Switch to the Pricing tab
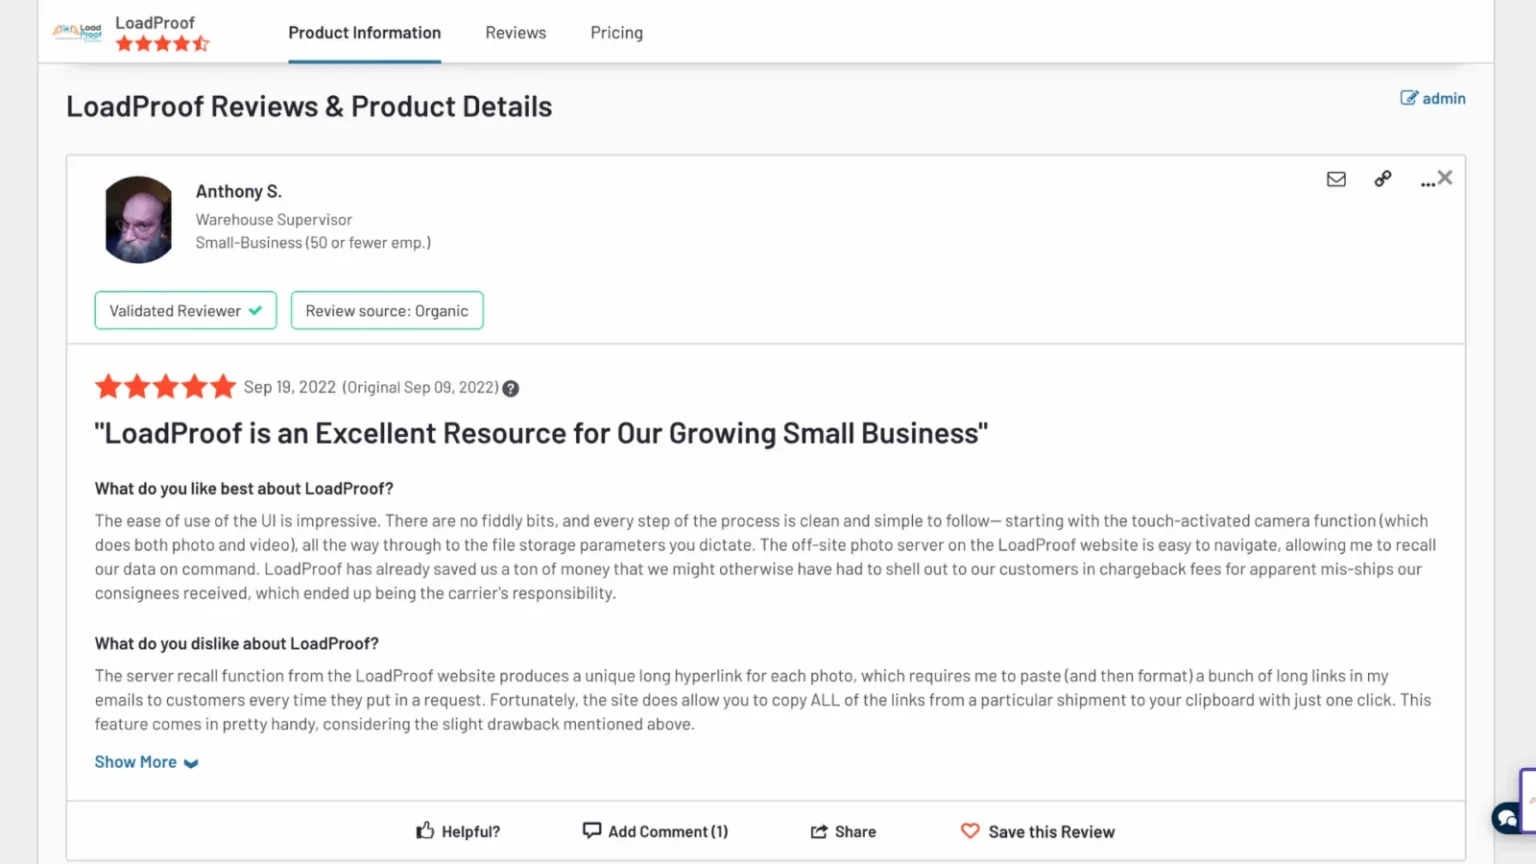1536x864 pixels. [x=617, y=32]
